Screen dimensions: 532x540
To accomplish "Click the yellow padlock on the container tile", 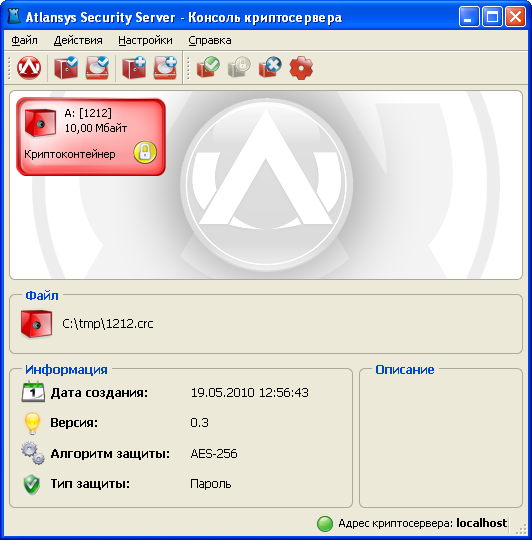I will (x=145, y=152).
